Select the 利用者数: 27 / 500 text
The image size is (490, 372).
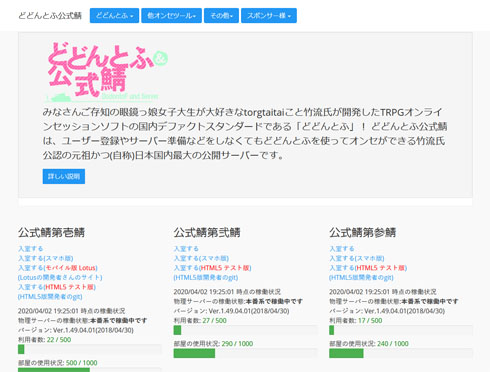coord(200,321)
